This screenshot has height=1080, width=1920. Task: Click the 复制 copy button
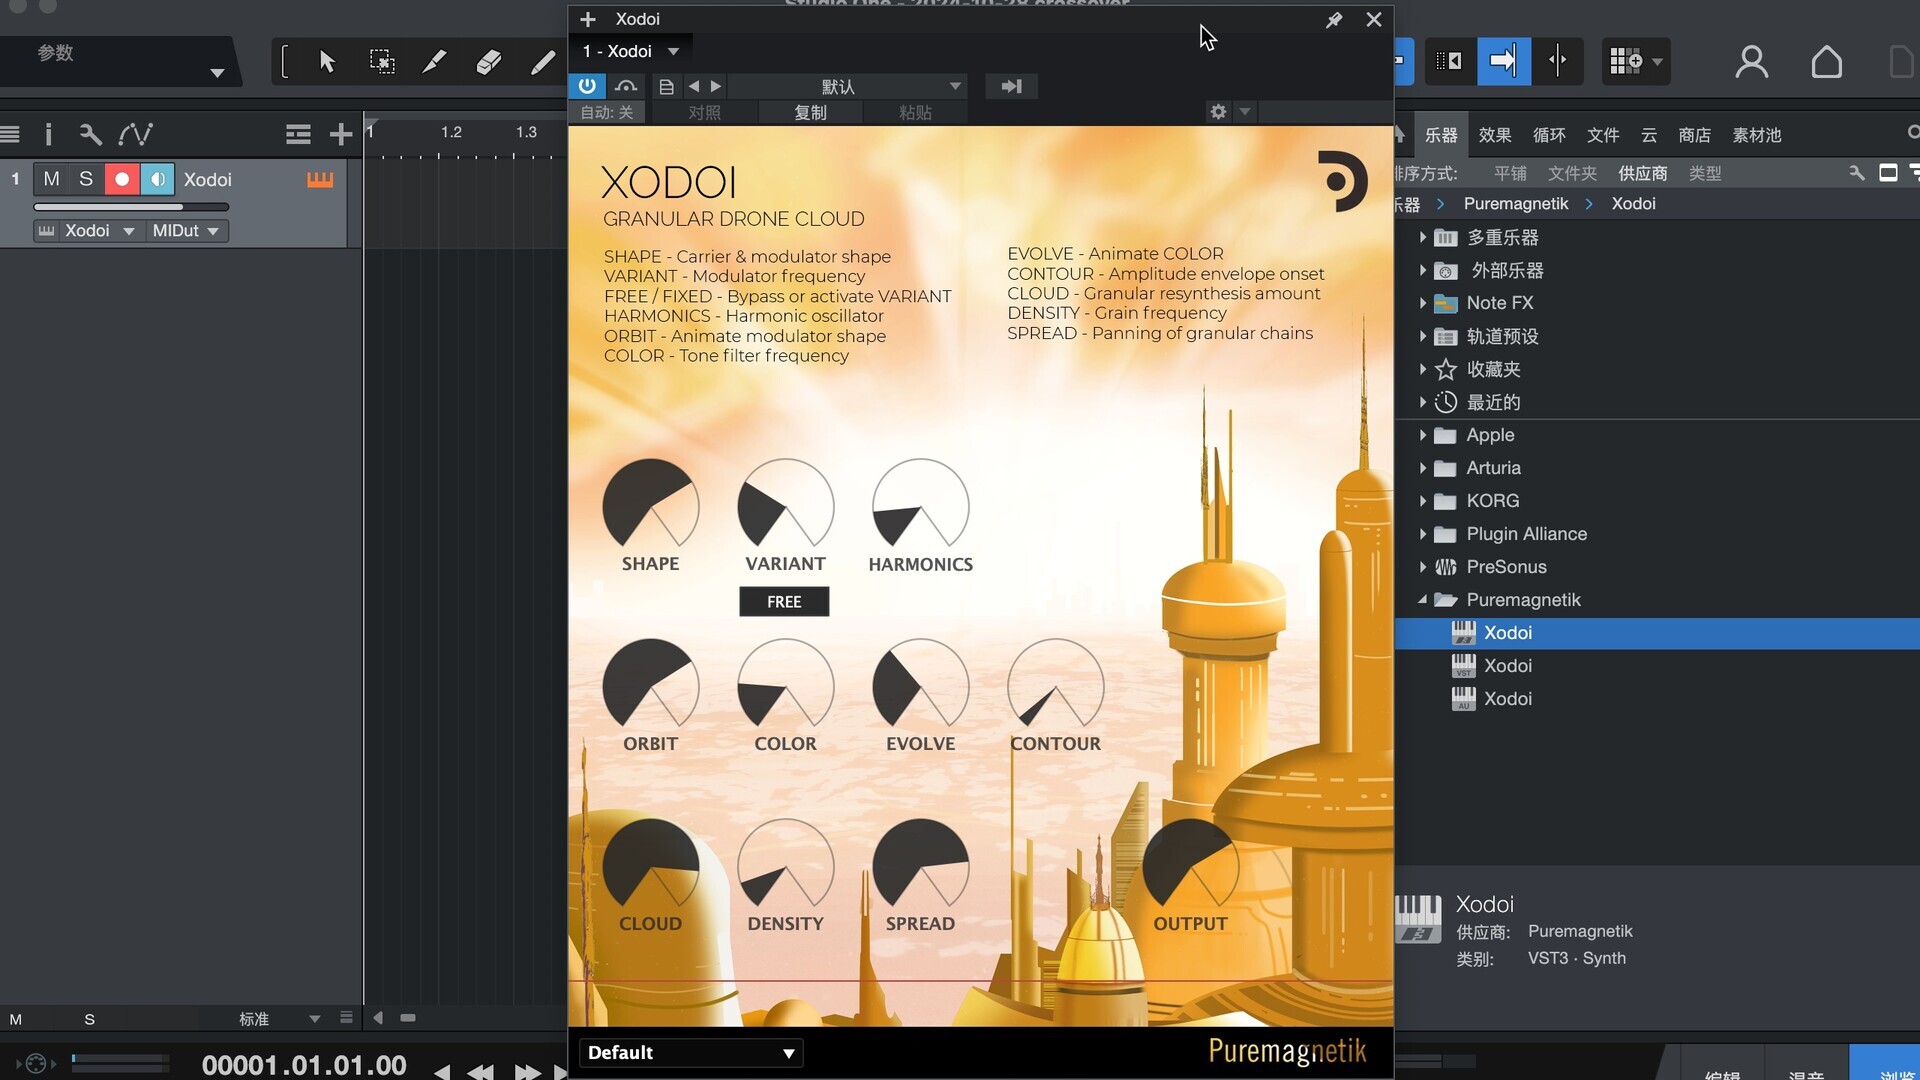point(811,112)
